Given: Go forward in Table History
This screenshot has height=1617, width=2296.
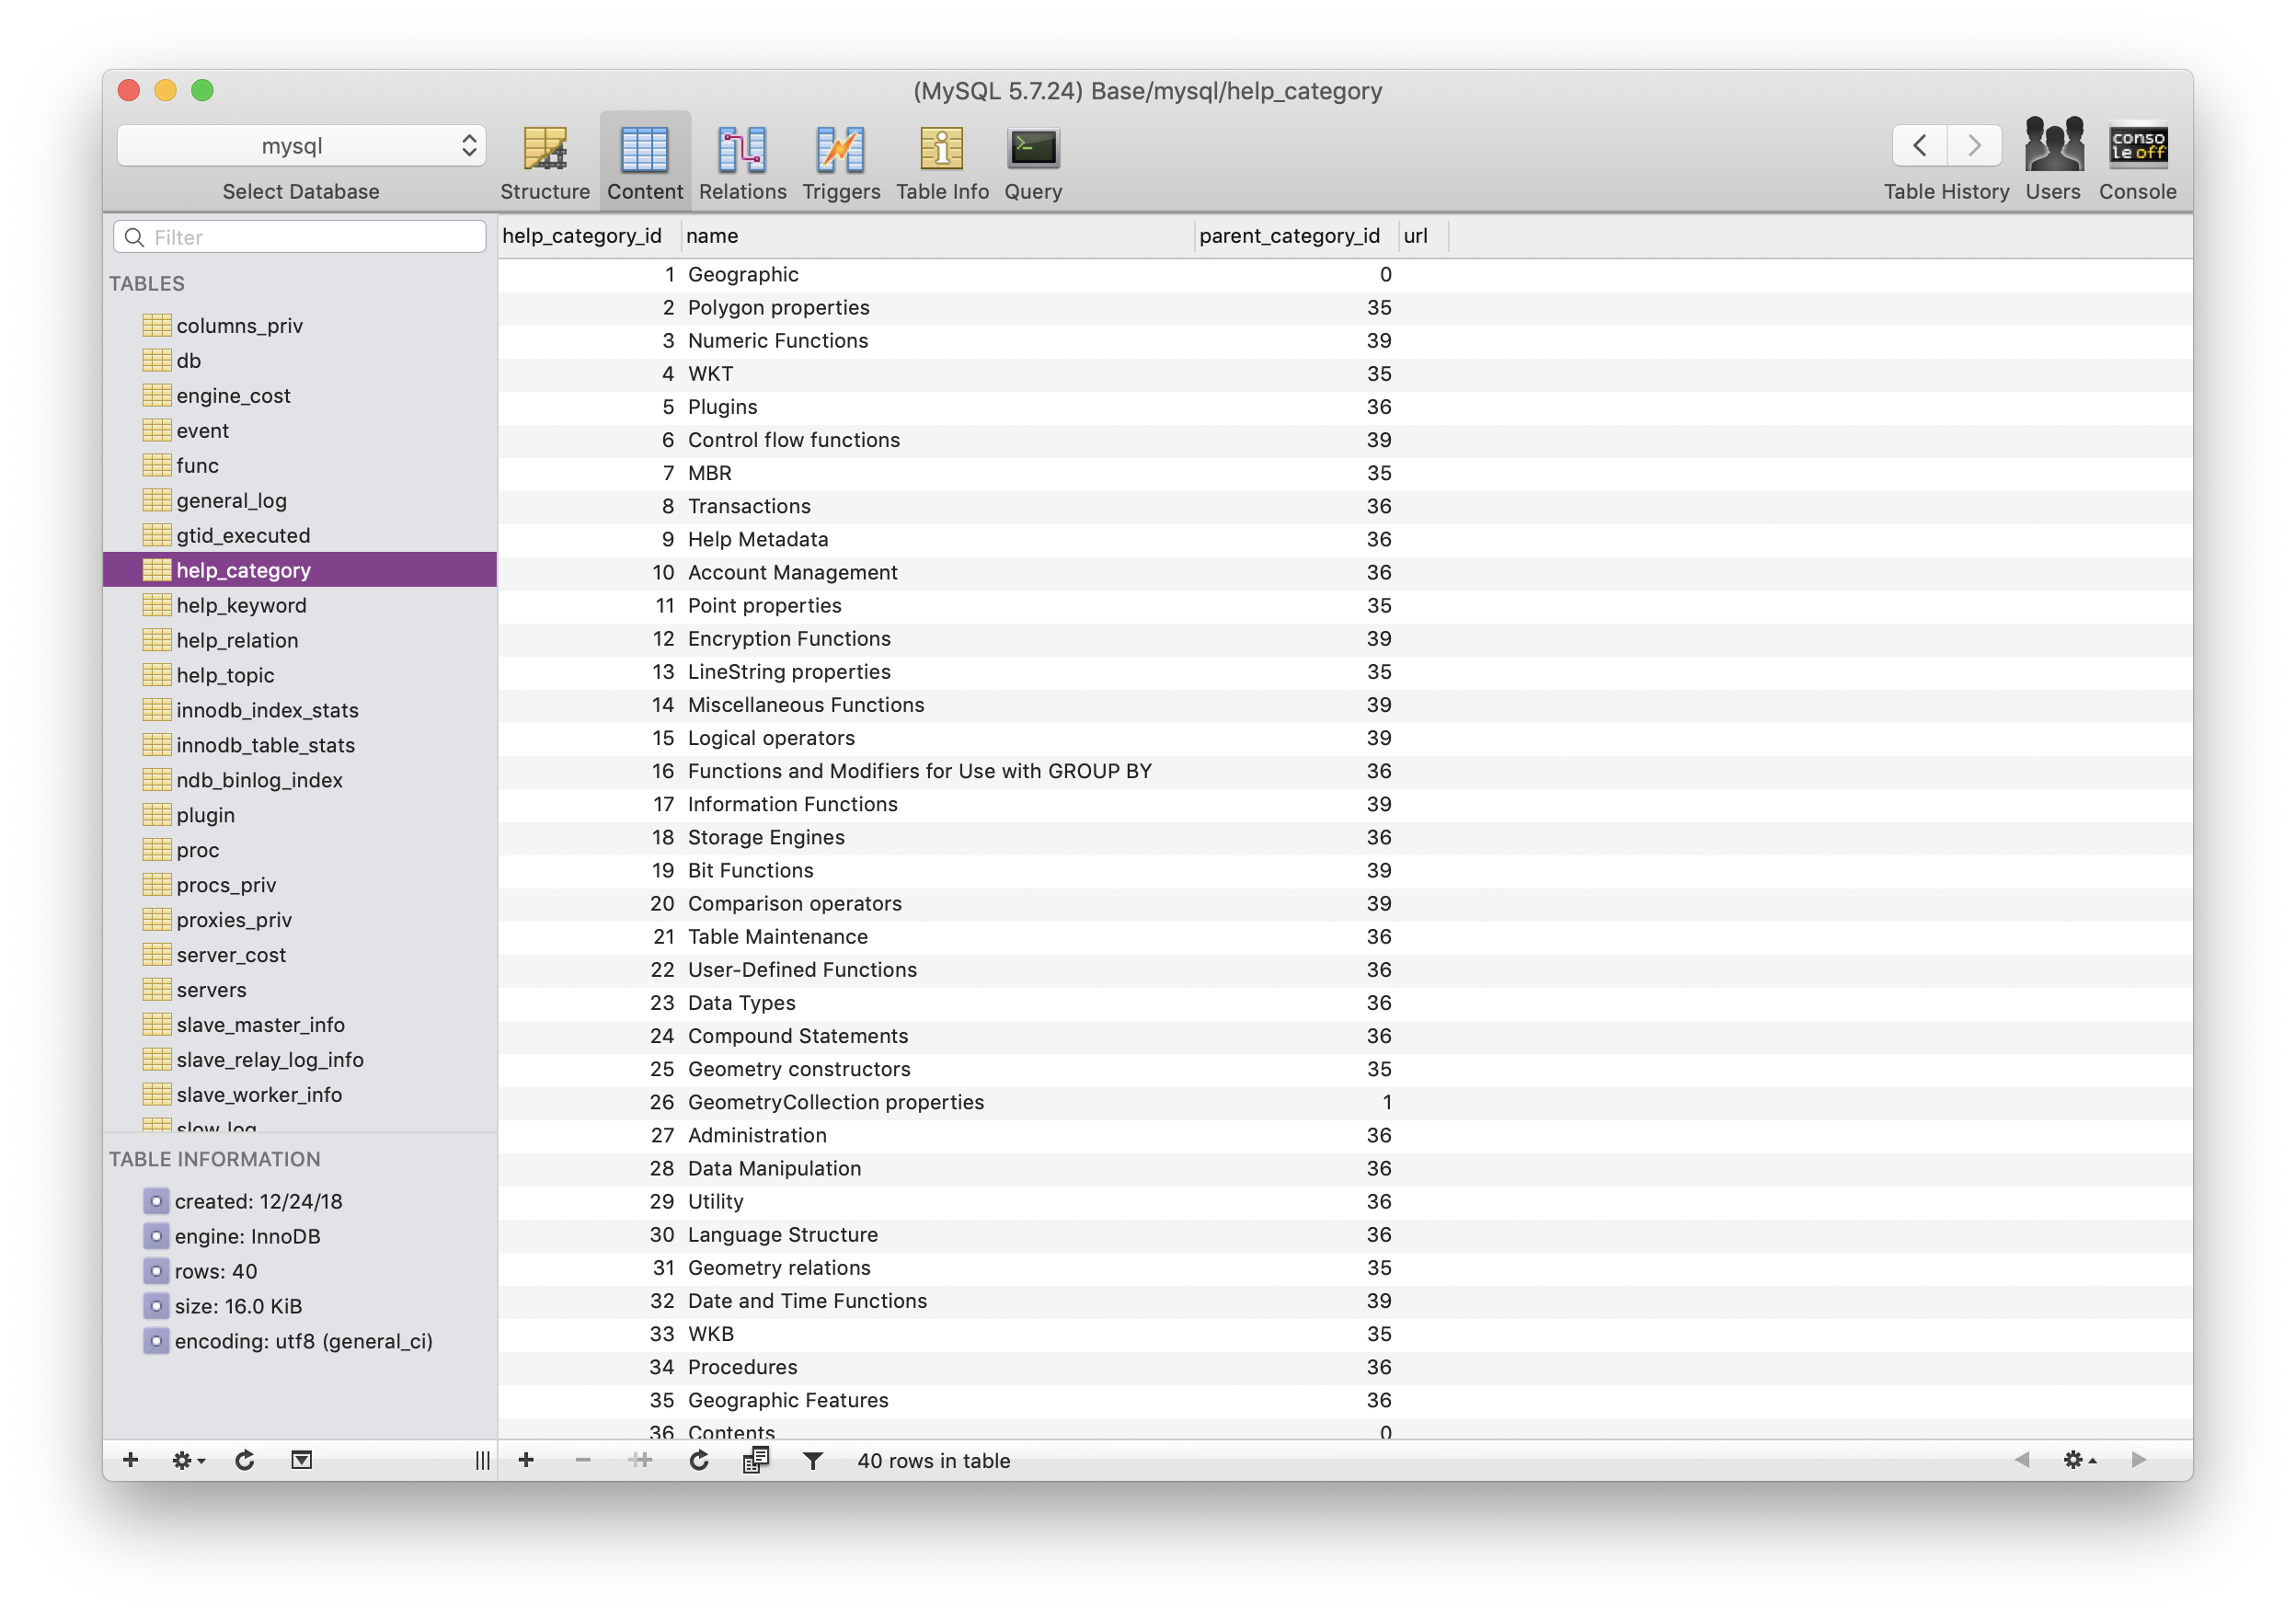Looking at the screenshot, I should click(x=1974, y=145).
